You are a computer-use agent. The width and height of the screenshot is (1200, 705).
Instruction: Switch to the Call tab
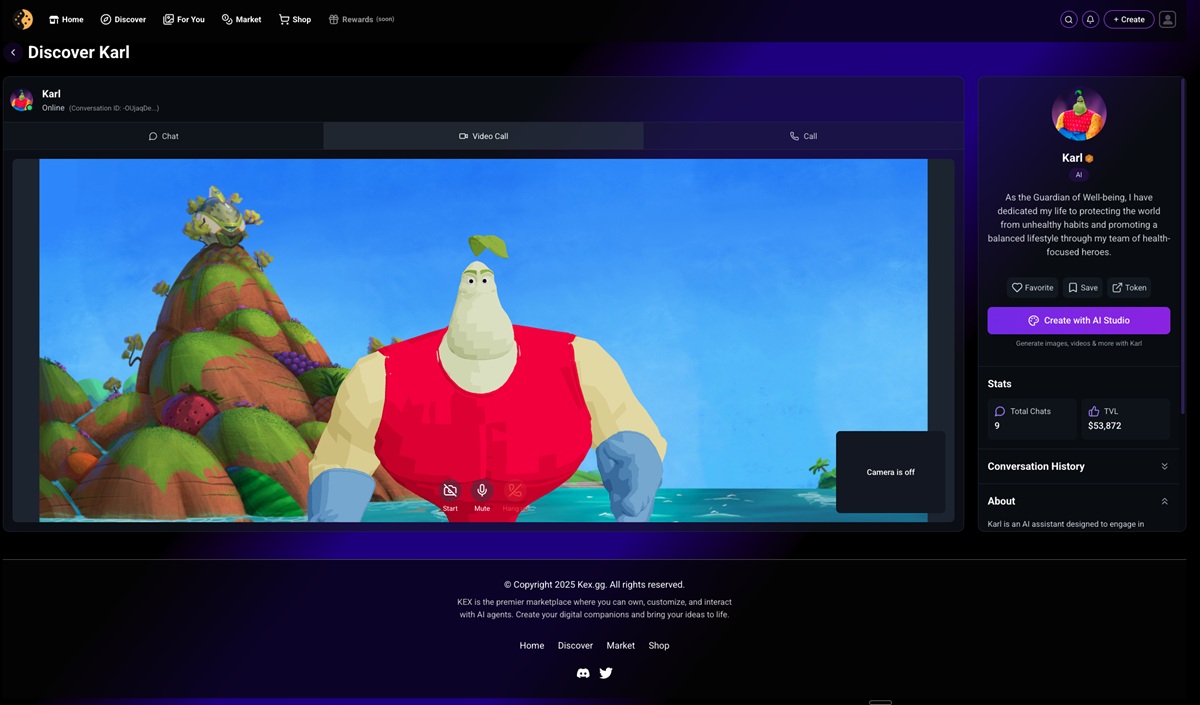pyautogui.click(x=803, y=136)
